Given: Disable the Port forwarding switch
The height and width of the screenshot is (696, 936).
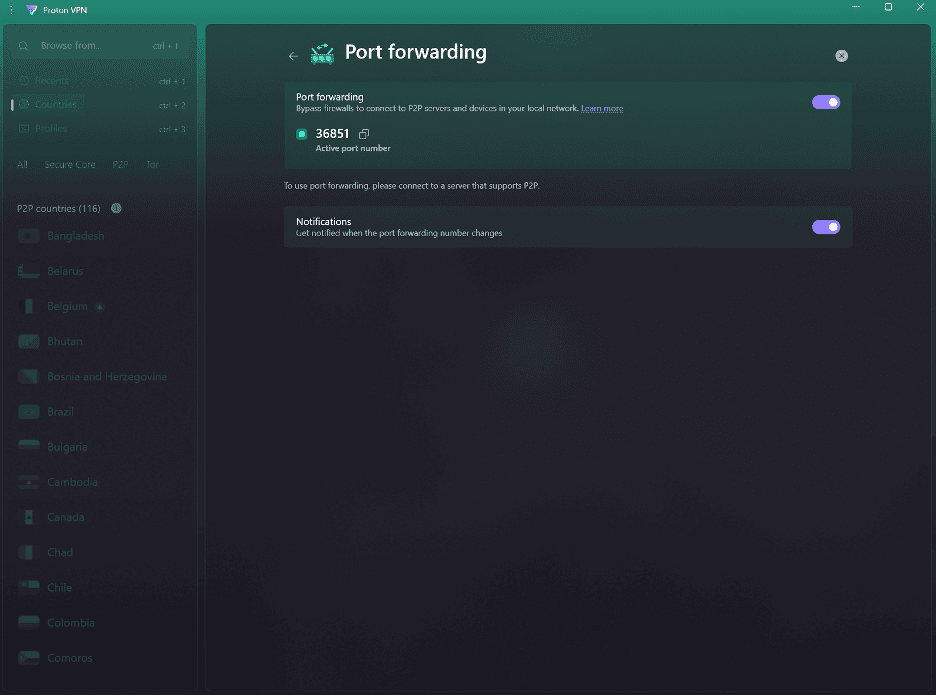Looking at the screenshot, I should pyautogui.click(x=826, y=101).
